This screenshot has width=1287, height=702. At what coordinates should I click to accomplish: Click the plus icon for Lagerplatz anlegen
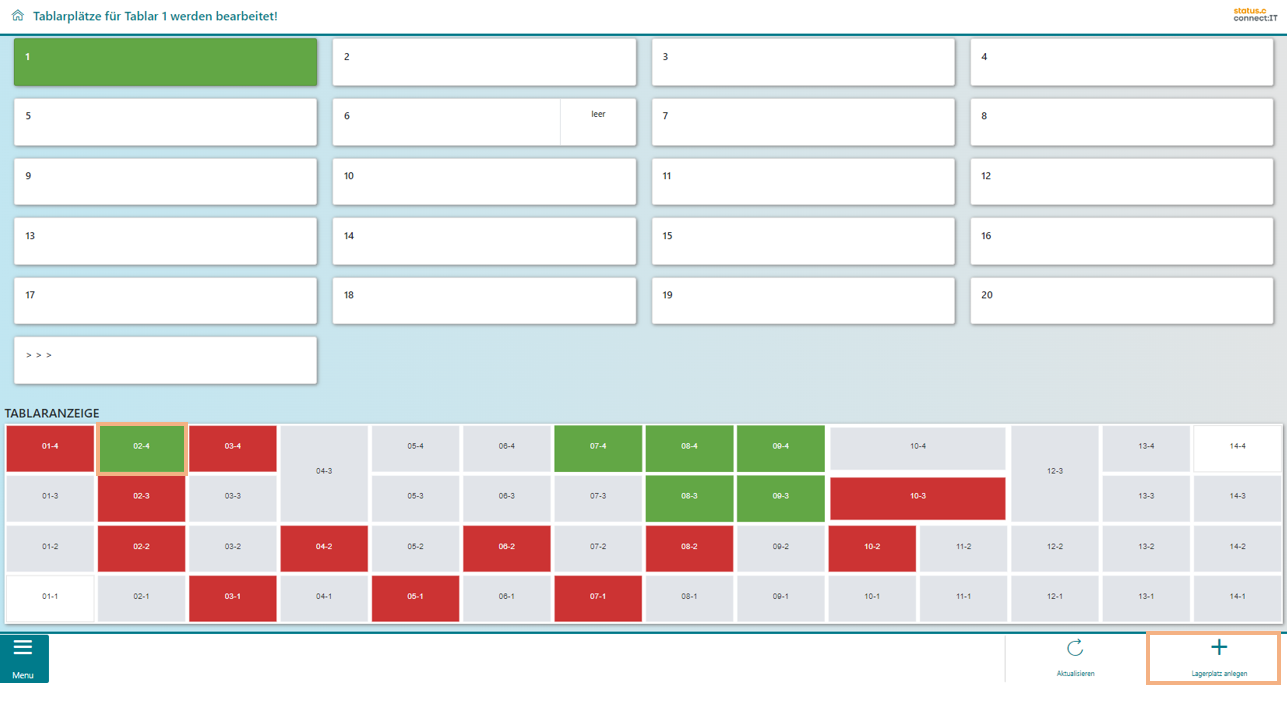point(1218,649)
